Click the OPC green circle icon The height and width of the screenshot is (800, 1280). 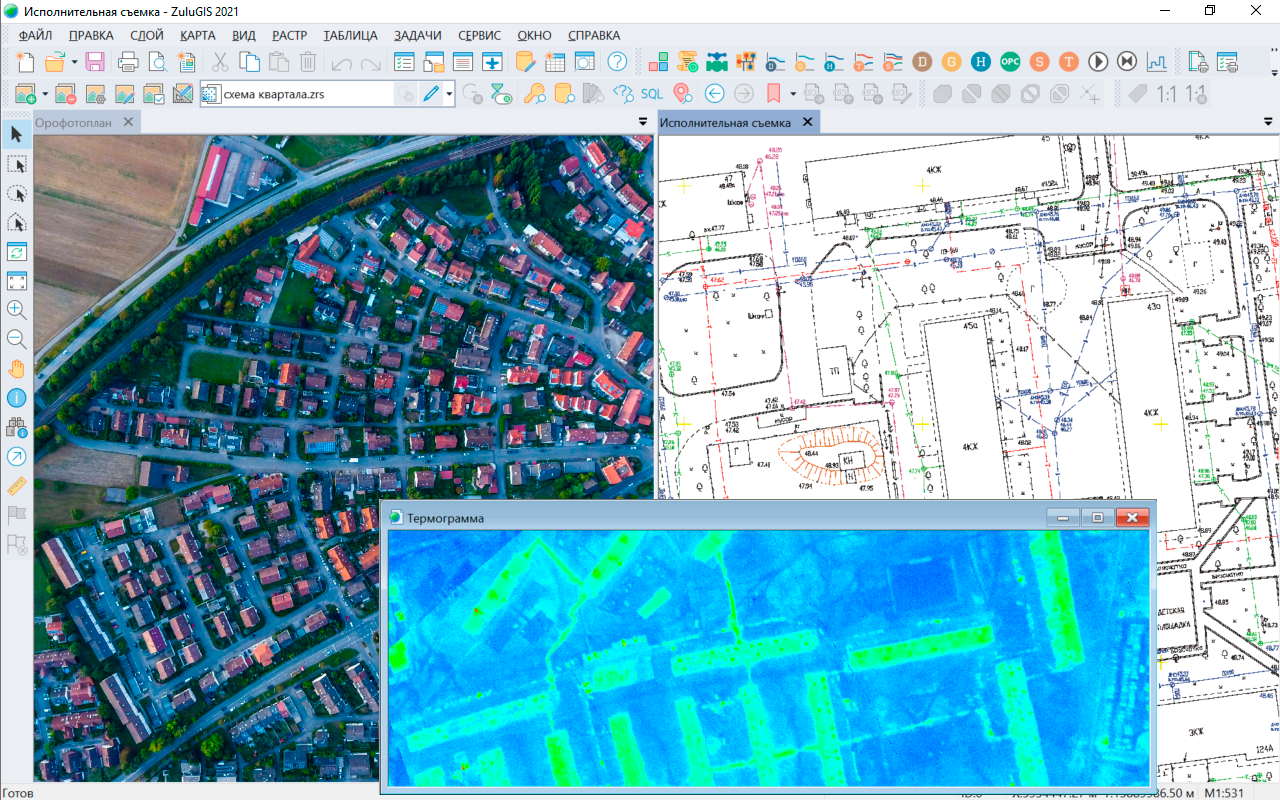click(x=1011, y=62)
